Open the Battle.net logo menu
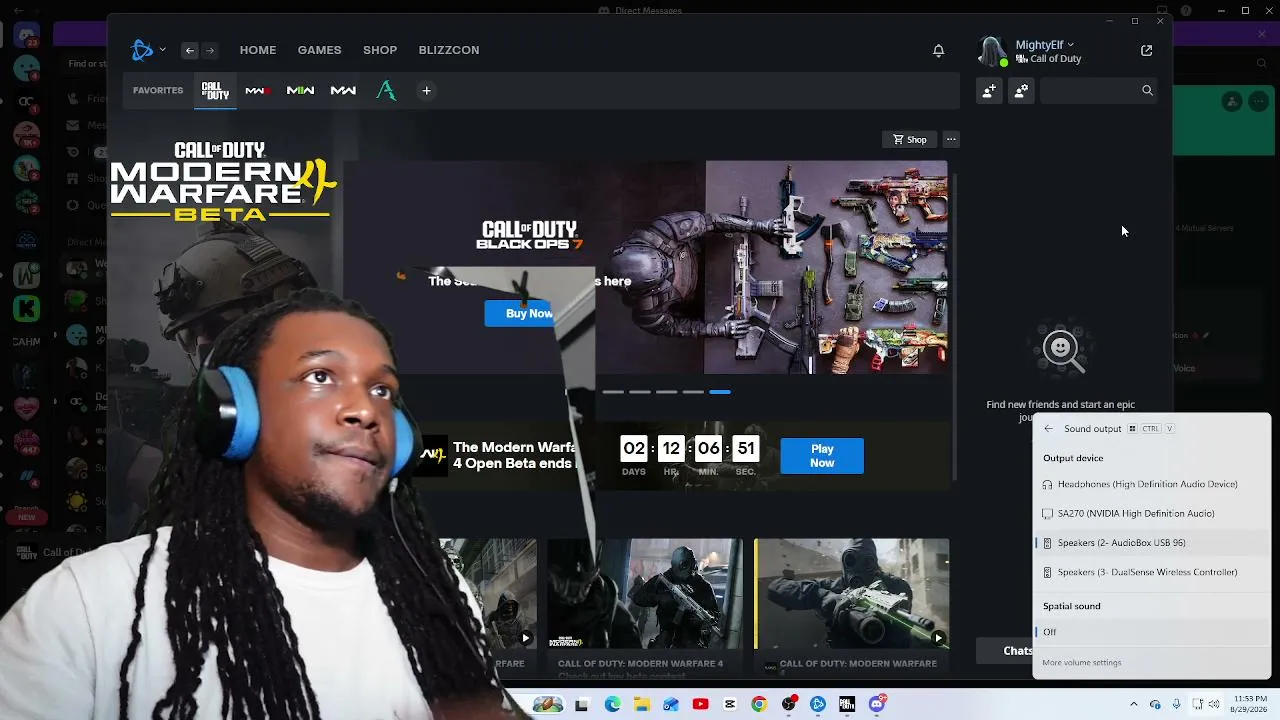Viewport: 1280px width, 720px height. click(x=142, y=50)
